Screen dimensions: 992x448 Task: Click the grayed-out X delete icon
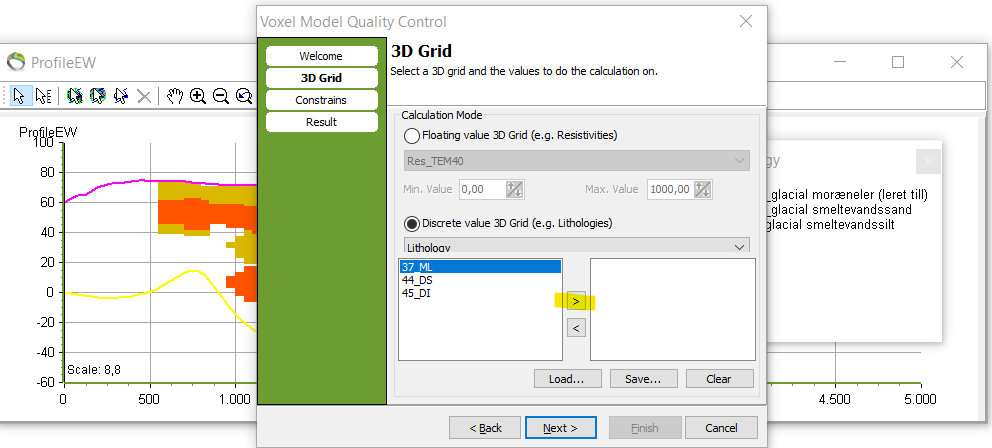pos(144,96)
